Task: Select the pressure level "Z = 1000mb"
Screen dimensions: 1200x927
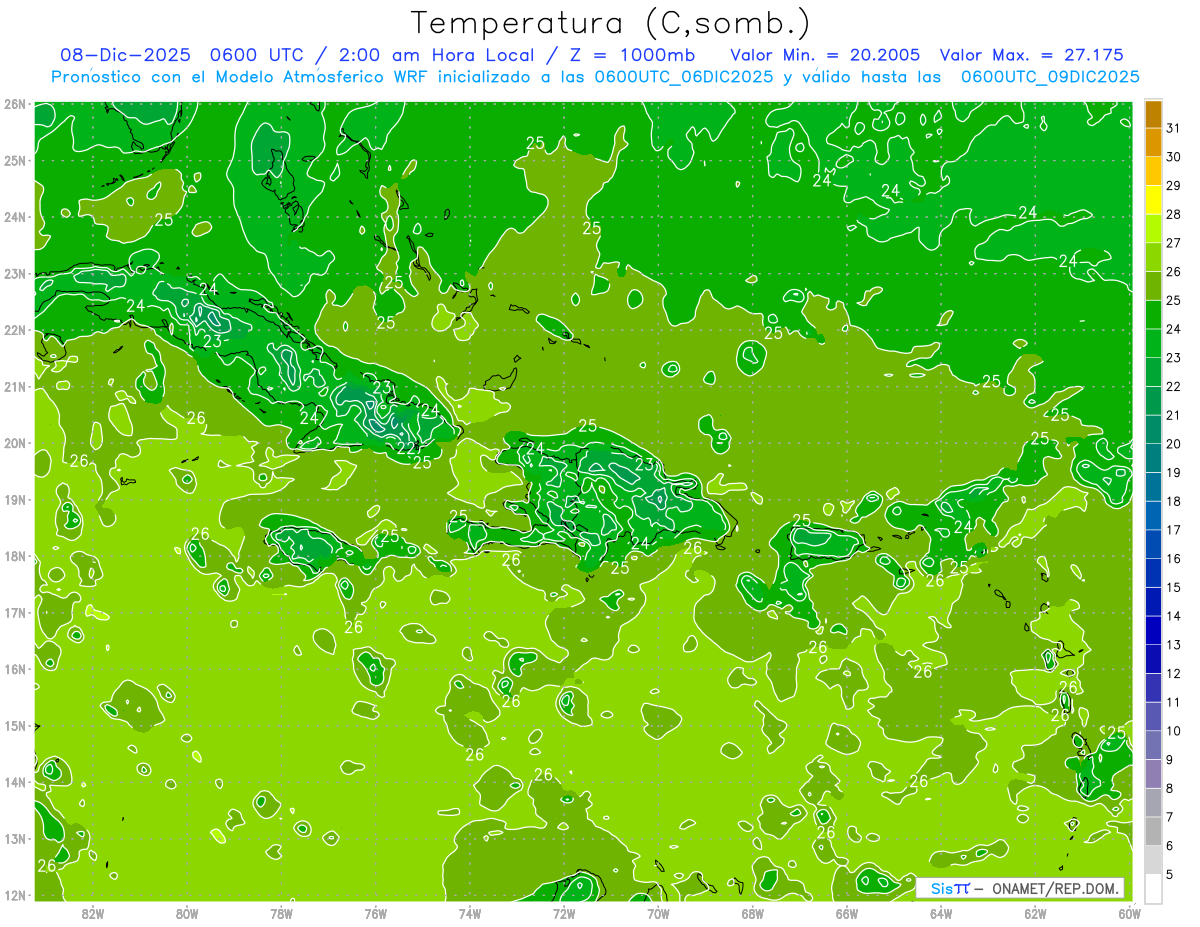Action: pos(634,55)
